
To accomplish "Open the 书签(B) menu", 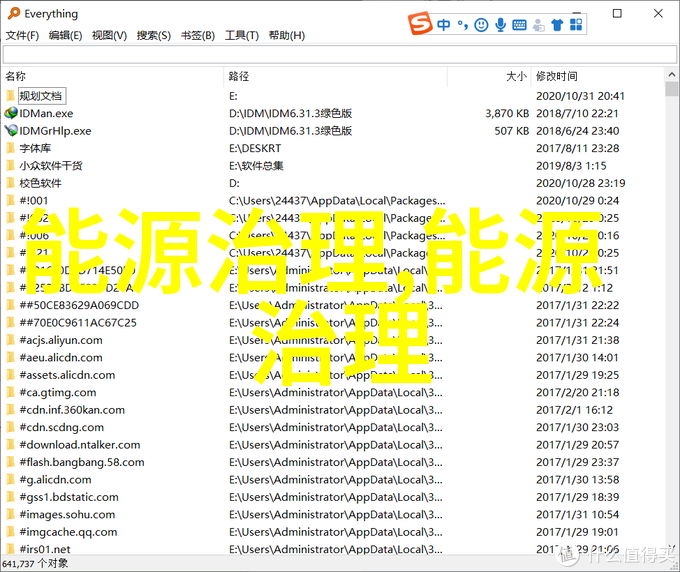I will (x=198, y=36).
